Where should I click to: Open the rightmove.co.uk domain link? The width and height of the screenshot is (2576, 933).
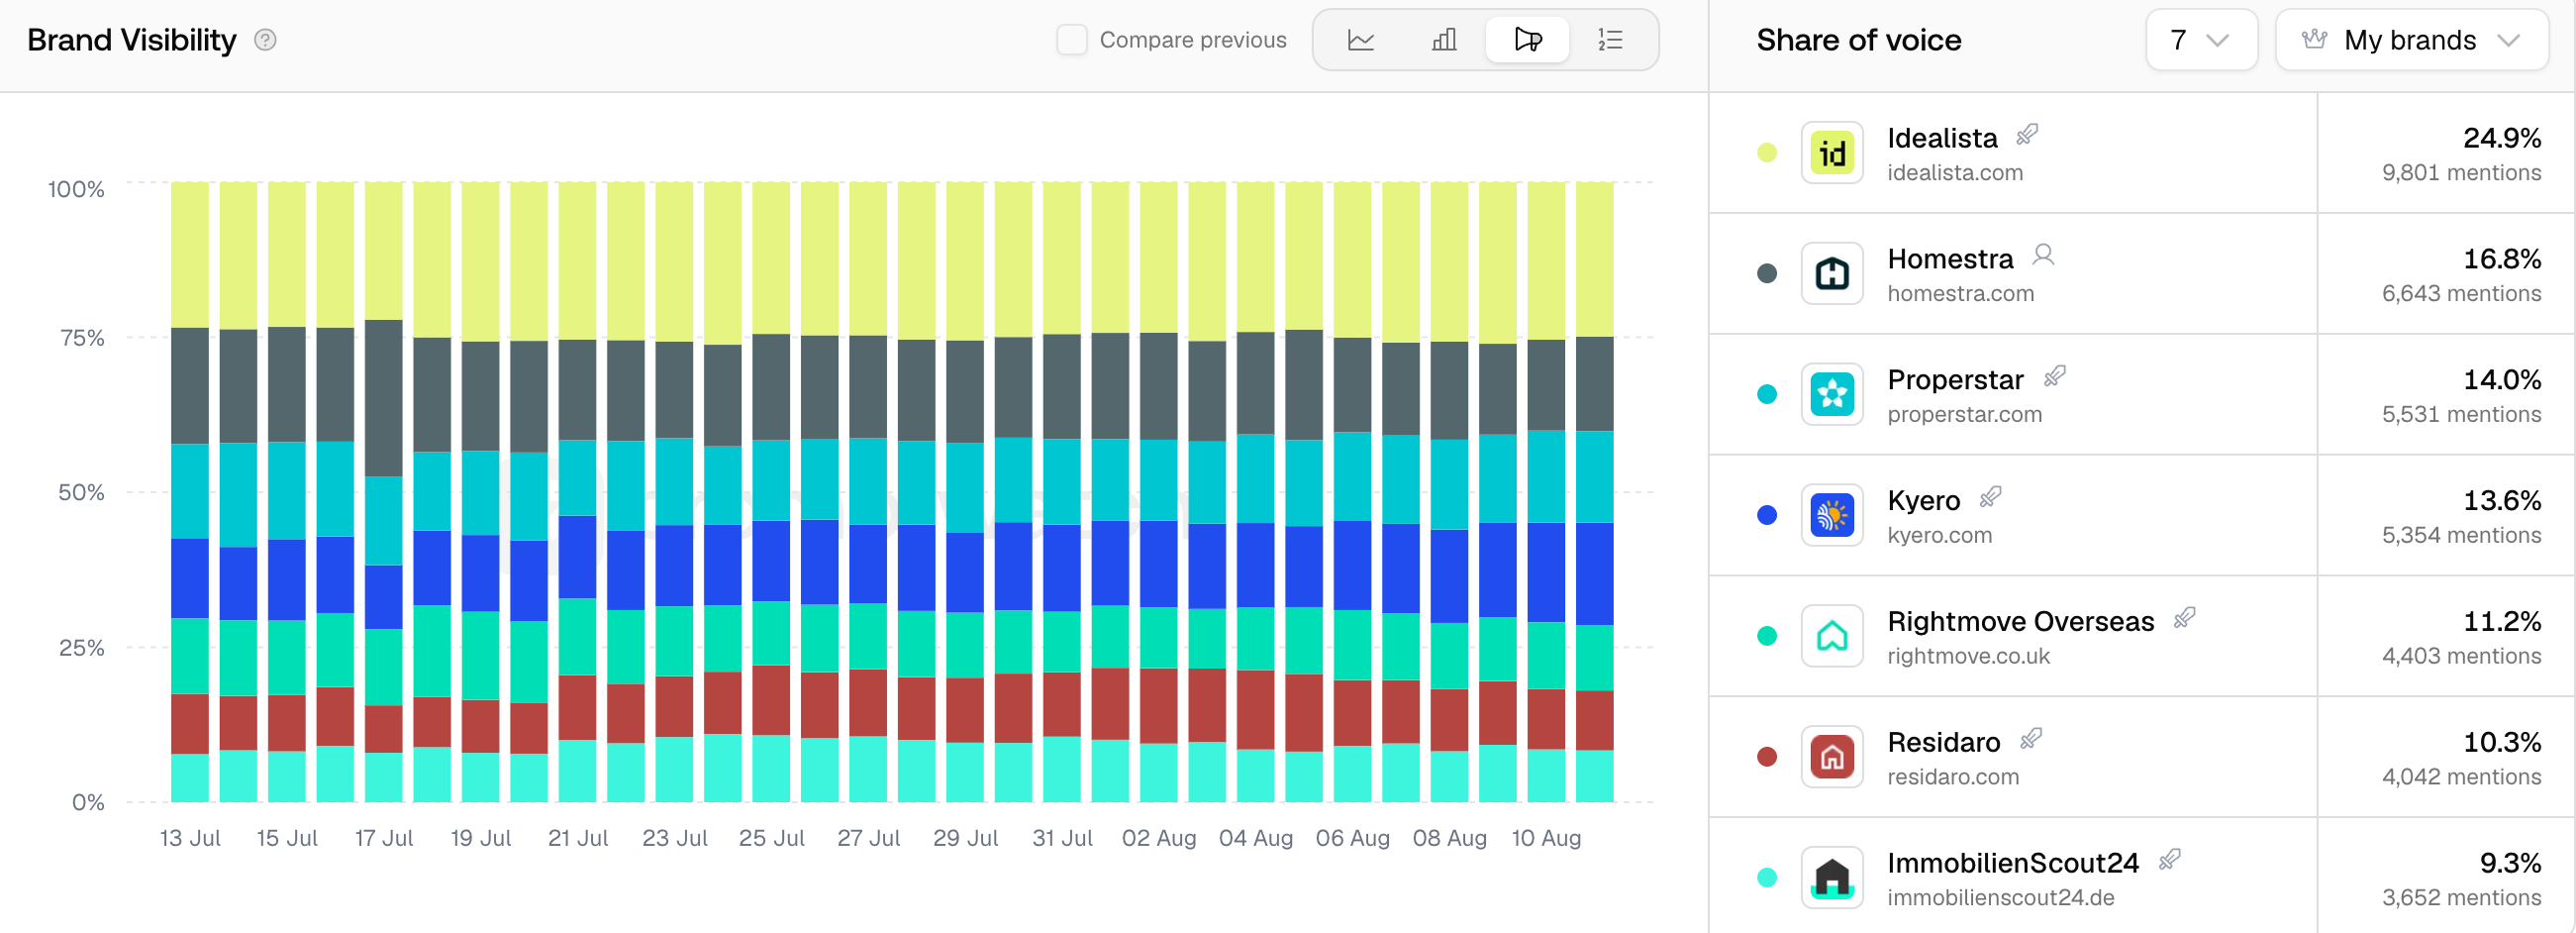point(1969,657)
